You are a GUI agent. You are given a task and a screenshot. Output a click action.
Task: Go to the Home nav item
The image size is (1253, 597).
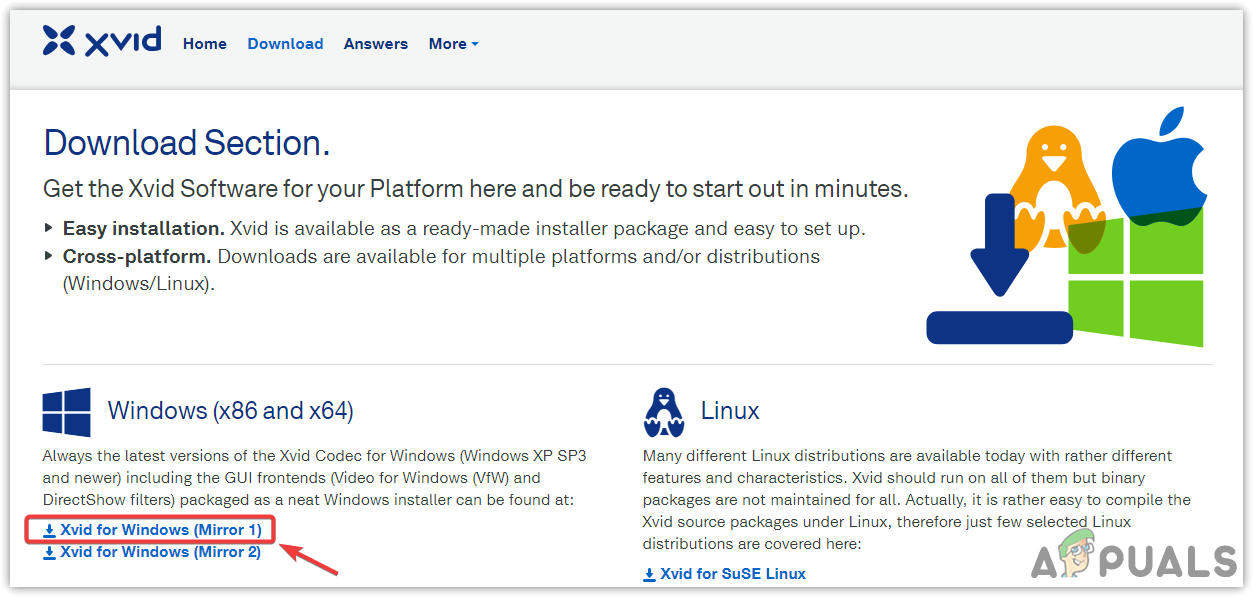[204, 44]
